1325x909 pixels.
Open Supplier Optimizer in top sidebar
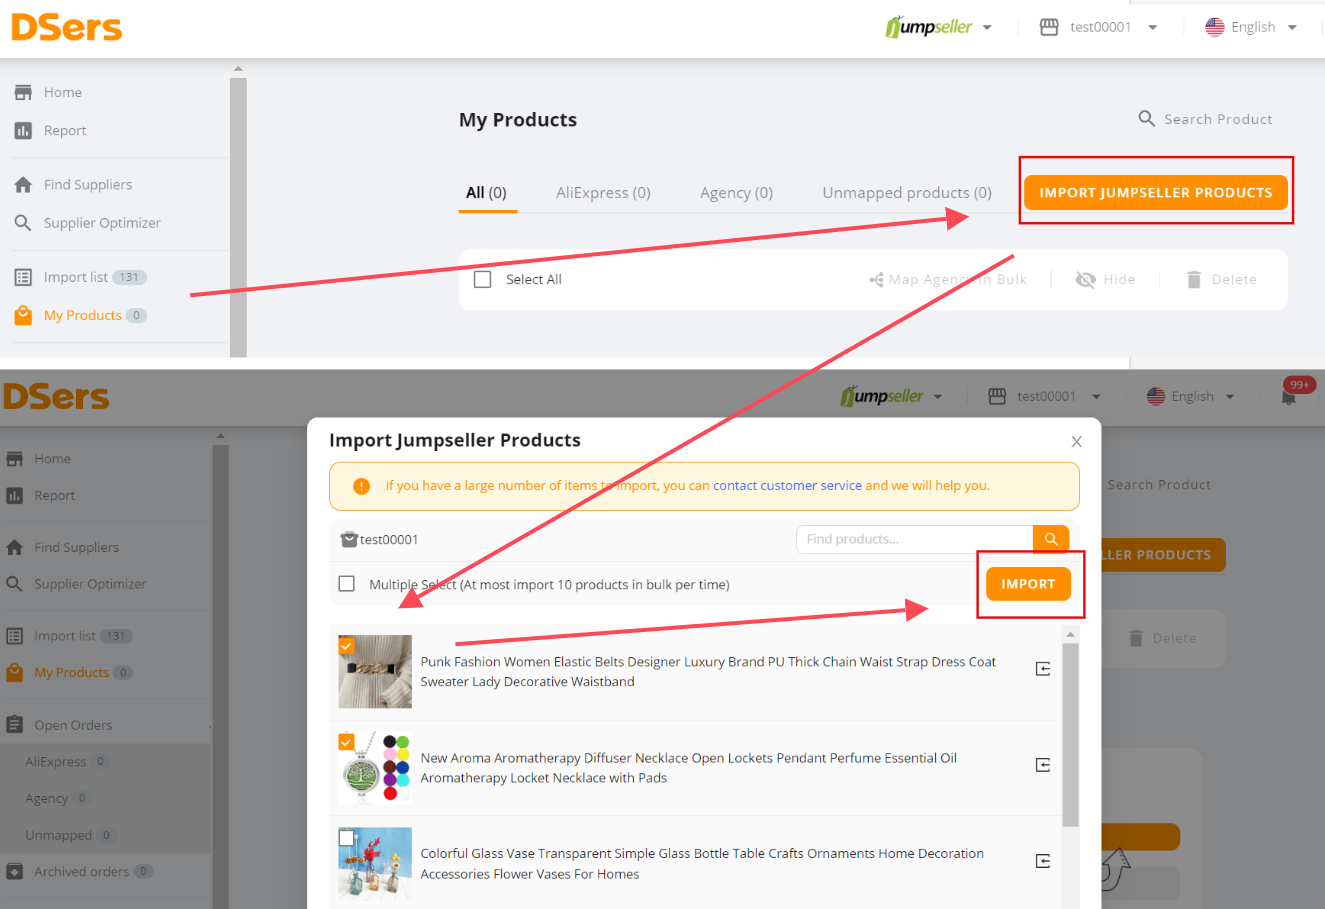(x=101, y=222)
